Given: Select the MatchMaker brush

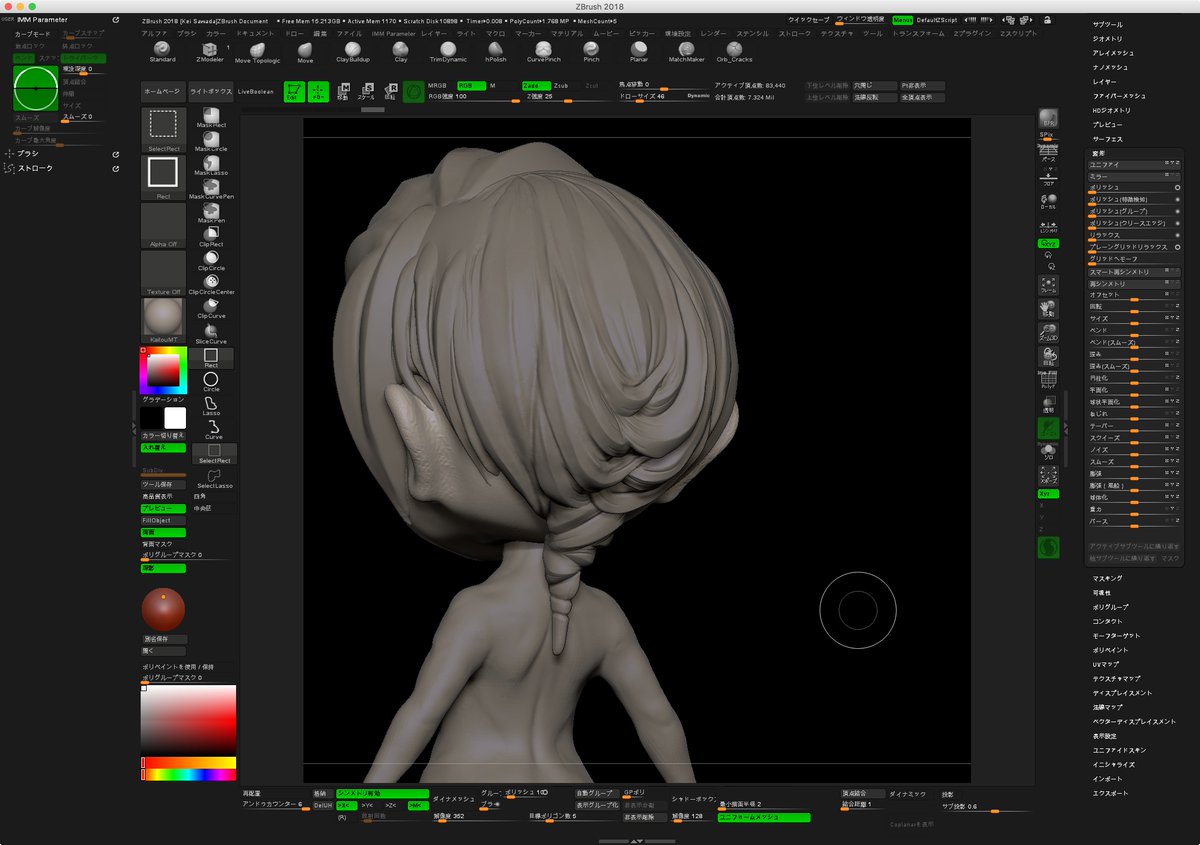Looking at the screenshot, I should point(686,51).
